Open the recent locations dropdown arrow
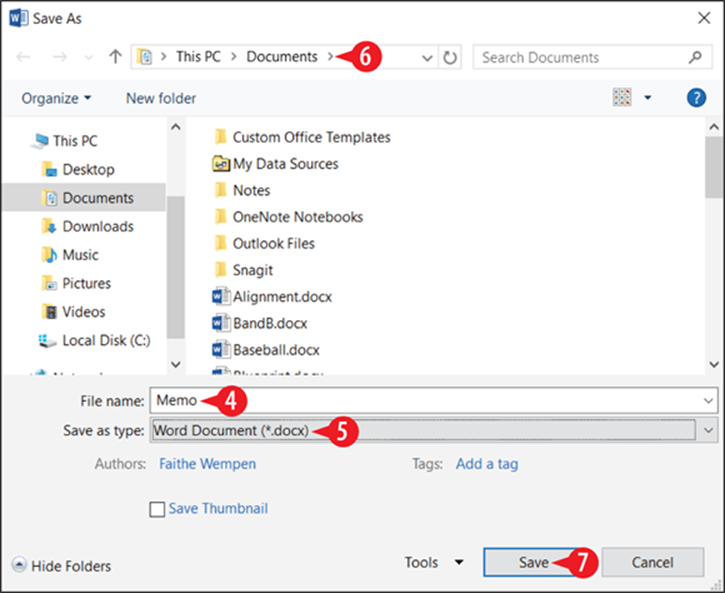This screenshot has height=593, width=725. coord(88,58)
